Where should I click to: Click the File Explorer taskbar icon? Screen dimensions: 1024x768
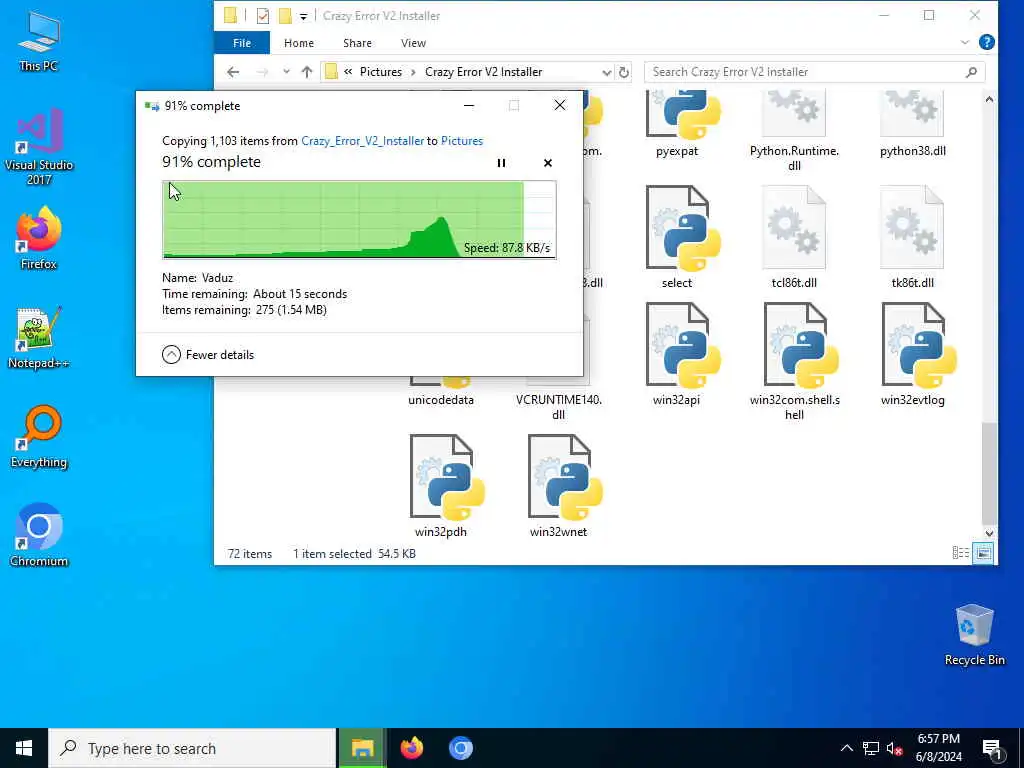[x=362, y=748]
